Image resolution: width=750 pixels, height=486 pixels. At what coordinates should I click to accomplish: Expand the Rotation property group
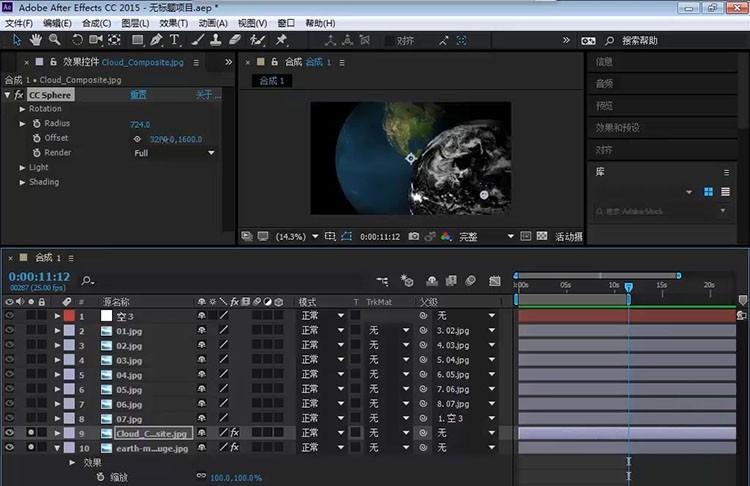[x=23, y=109]
